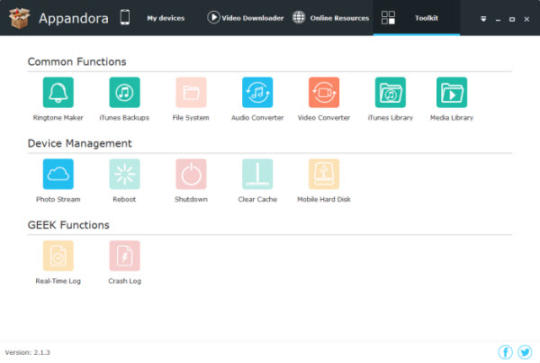Image resolution: width=540 pixels, height=363 pixels.
Task: Select the Shutdown power icon
Action: [191, 174]
